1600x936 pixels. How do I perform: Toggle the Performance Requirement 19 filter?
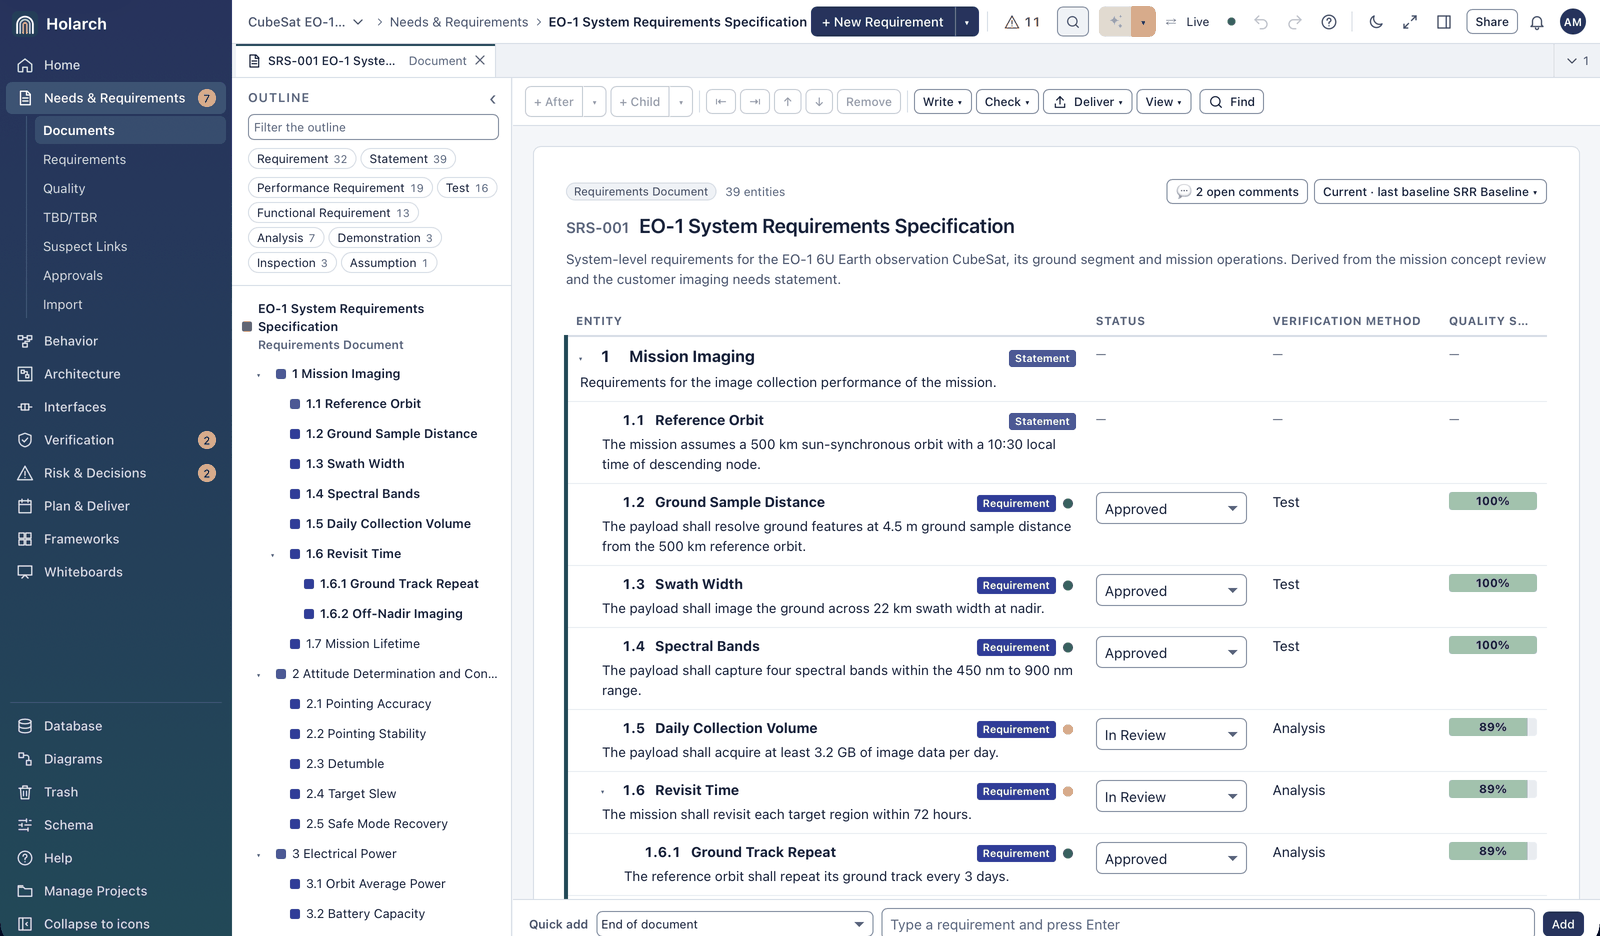coord(340,188)
